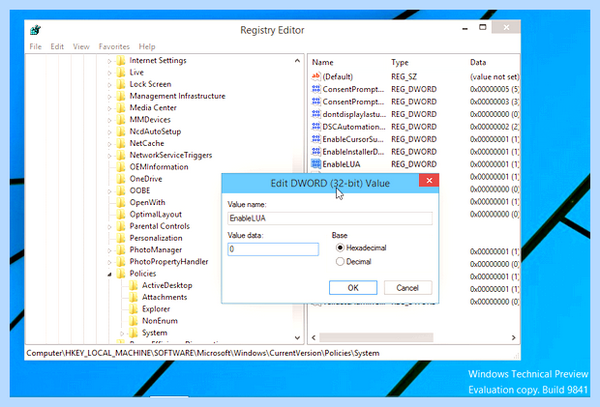The height and width of the screenshot is (407, 600).
Task: Click the dontdisplaylastu... DWORD value icon
Action: (316, 114)
